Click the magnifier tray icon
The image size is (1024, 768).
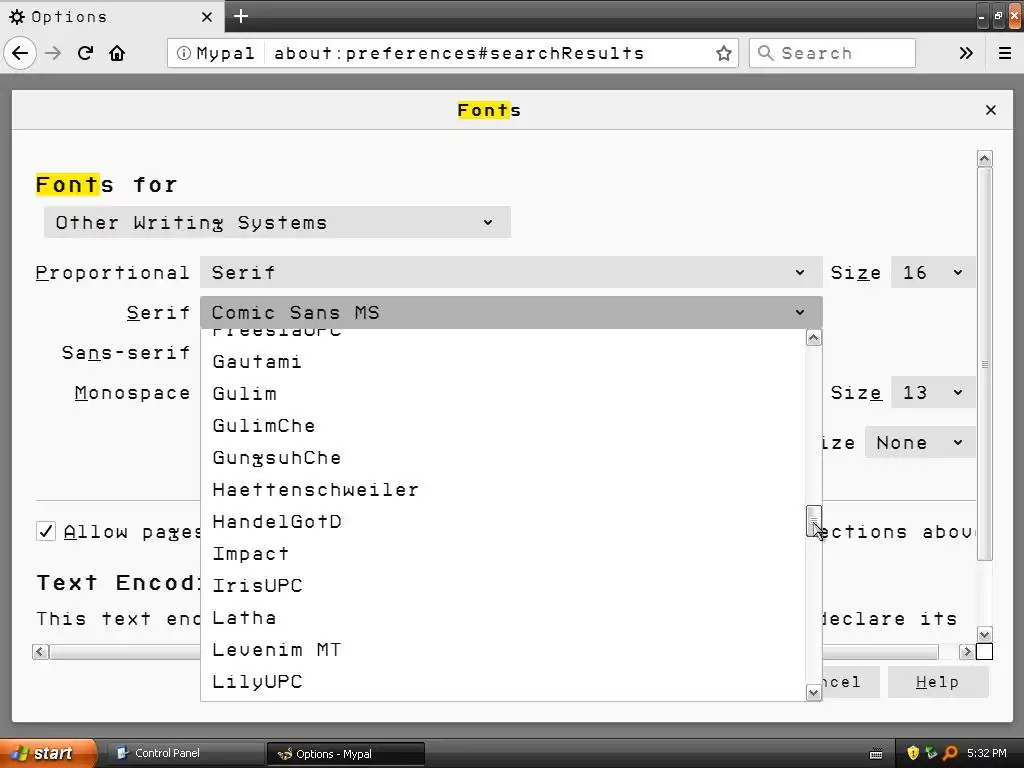coord(950,754)
